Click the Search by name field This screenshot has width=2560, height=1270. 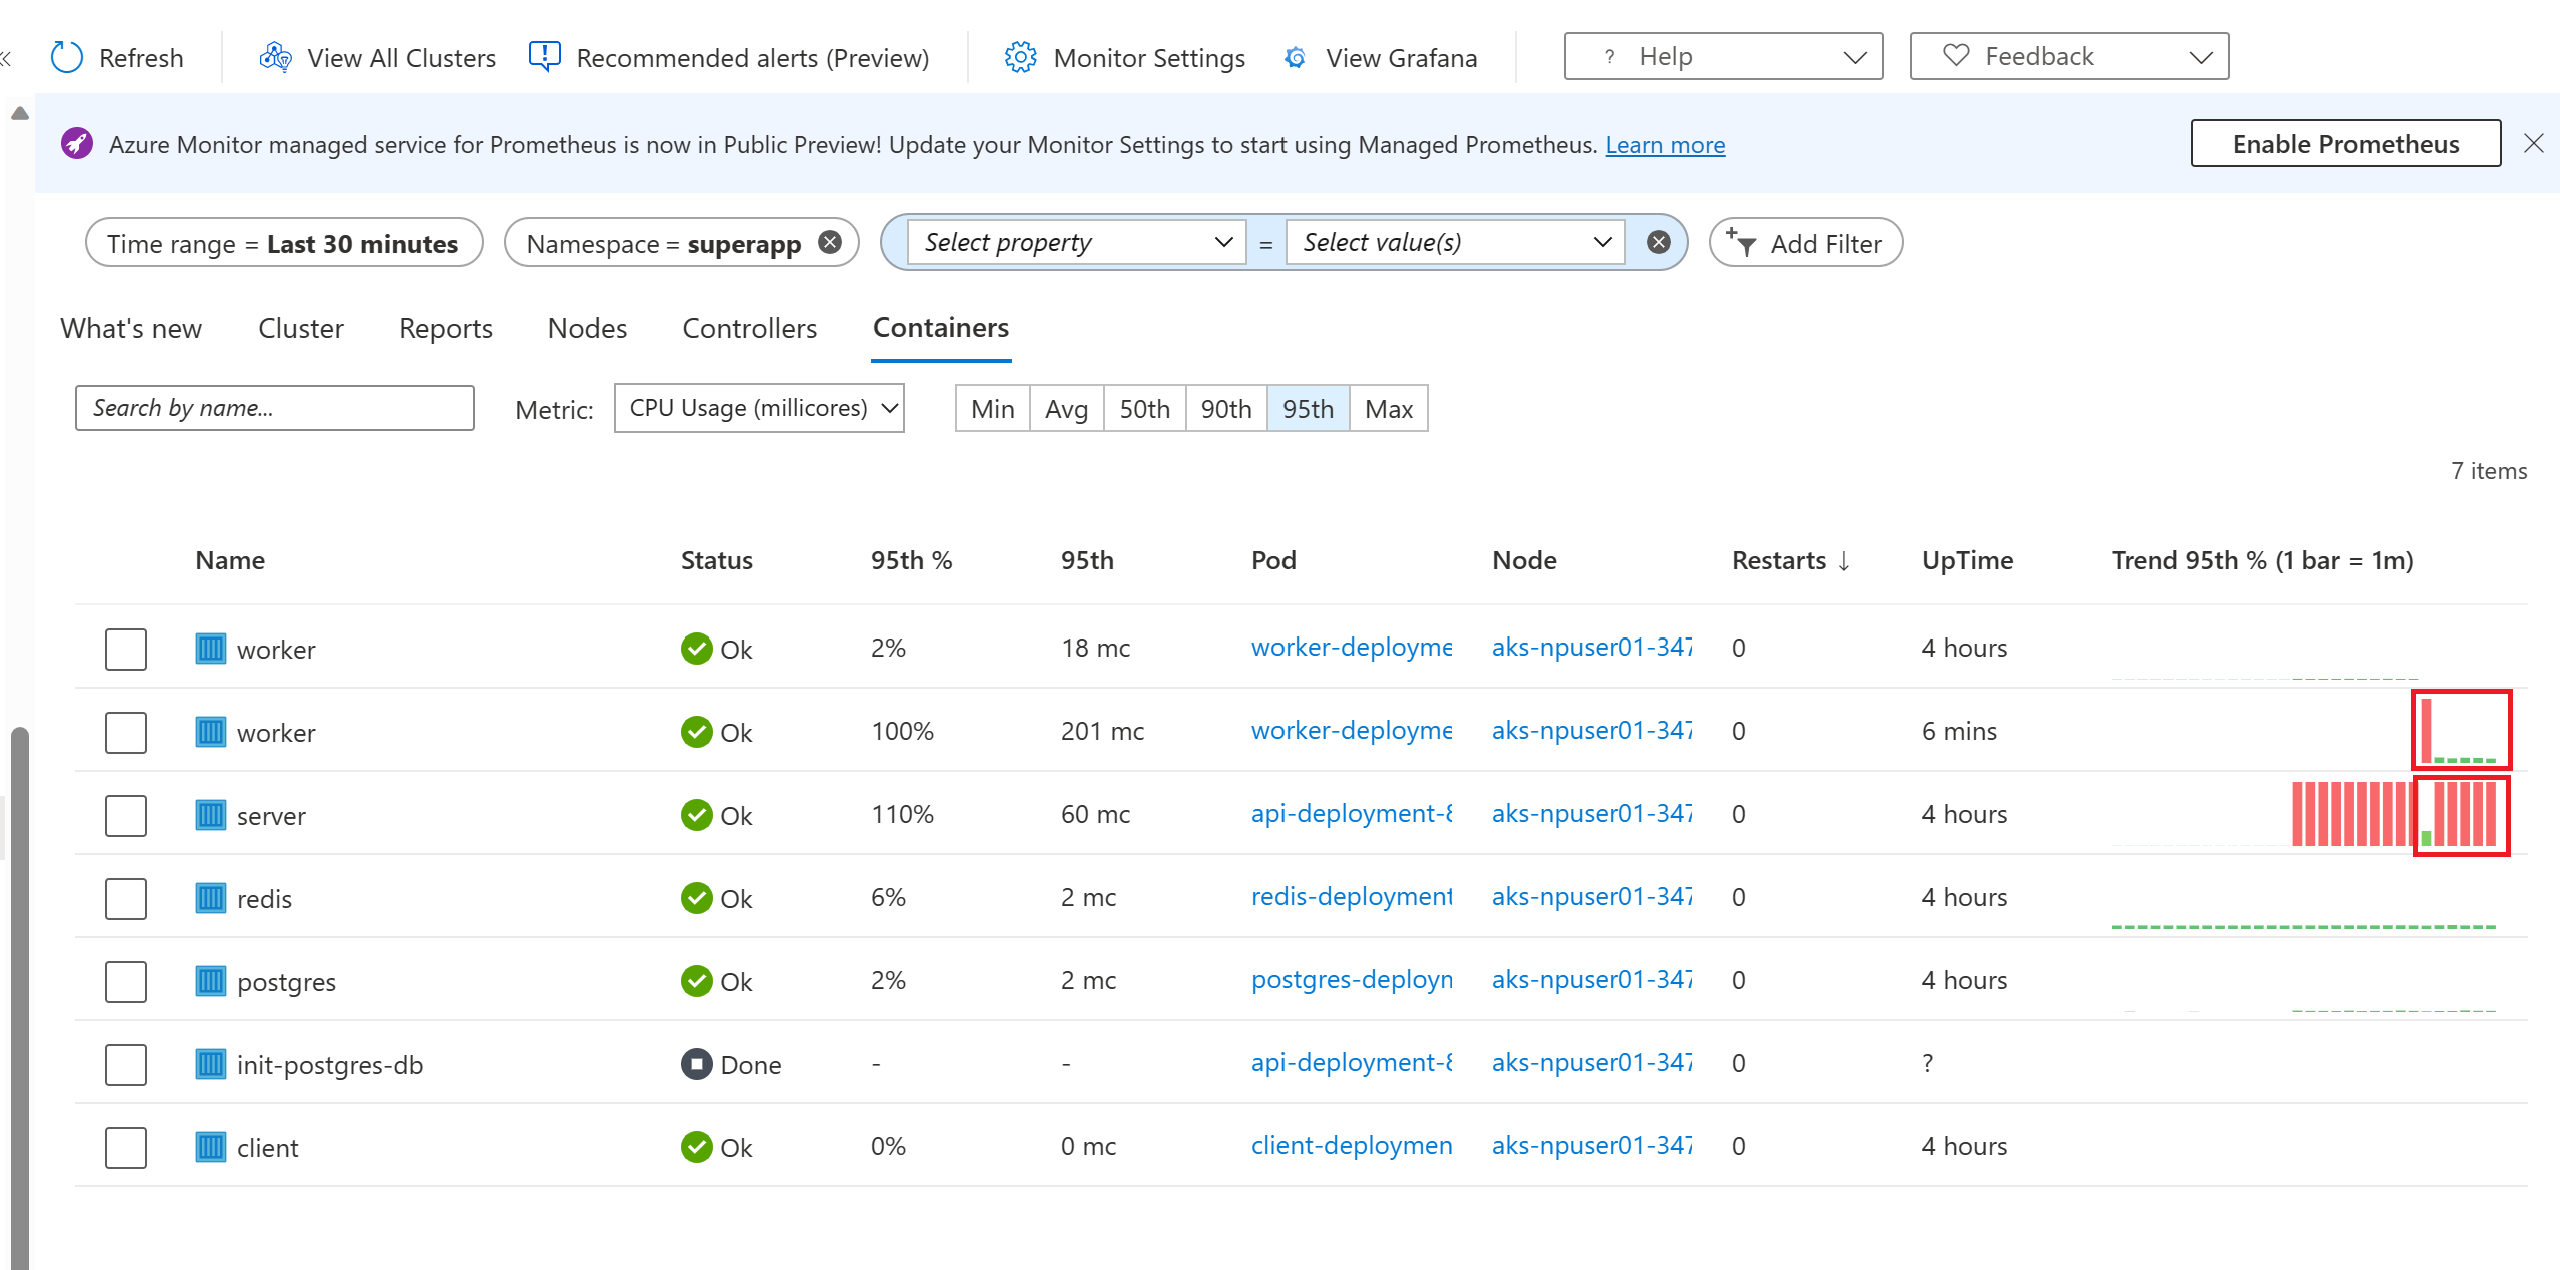coord(274,408)
